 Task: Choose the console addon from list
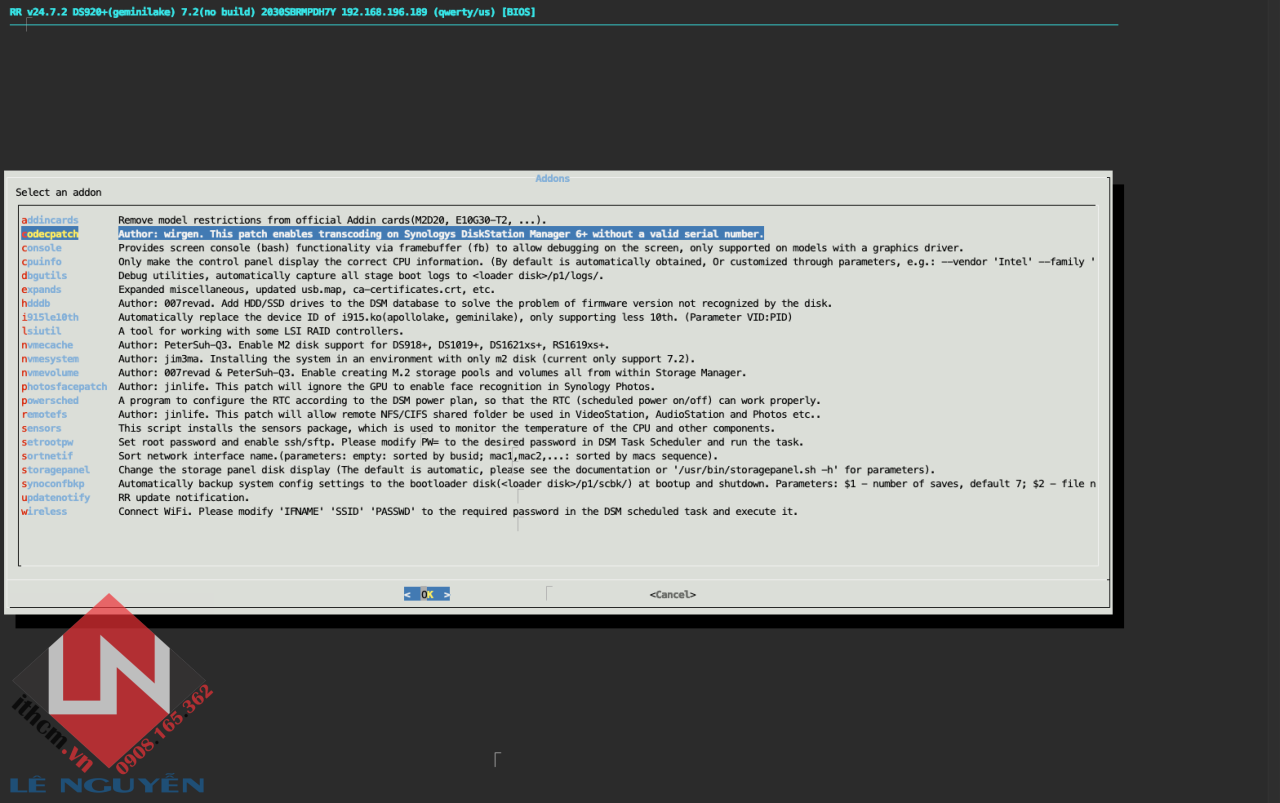click(x=42, y=248)
